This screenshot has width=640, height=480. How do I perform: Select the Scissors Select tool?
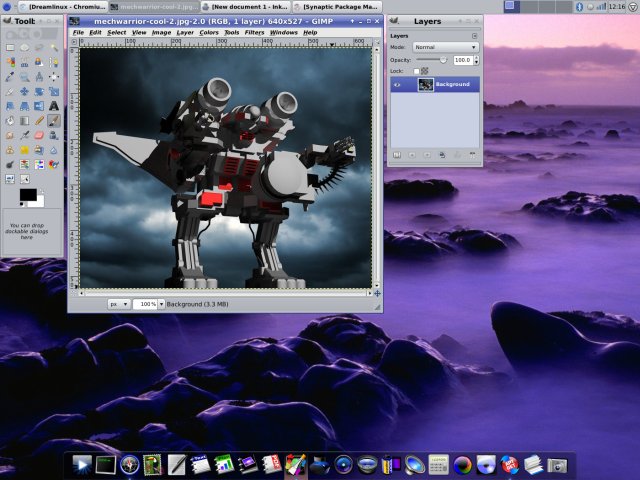pos(24,62)
